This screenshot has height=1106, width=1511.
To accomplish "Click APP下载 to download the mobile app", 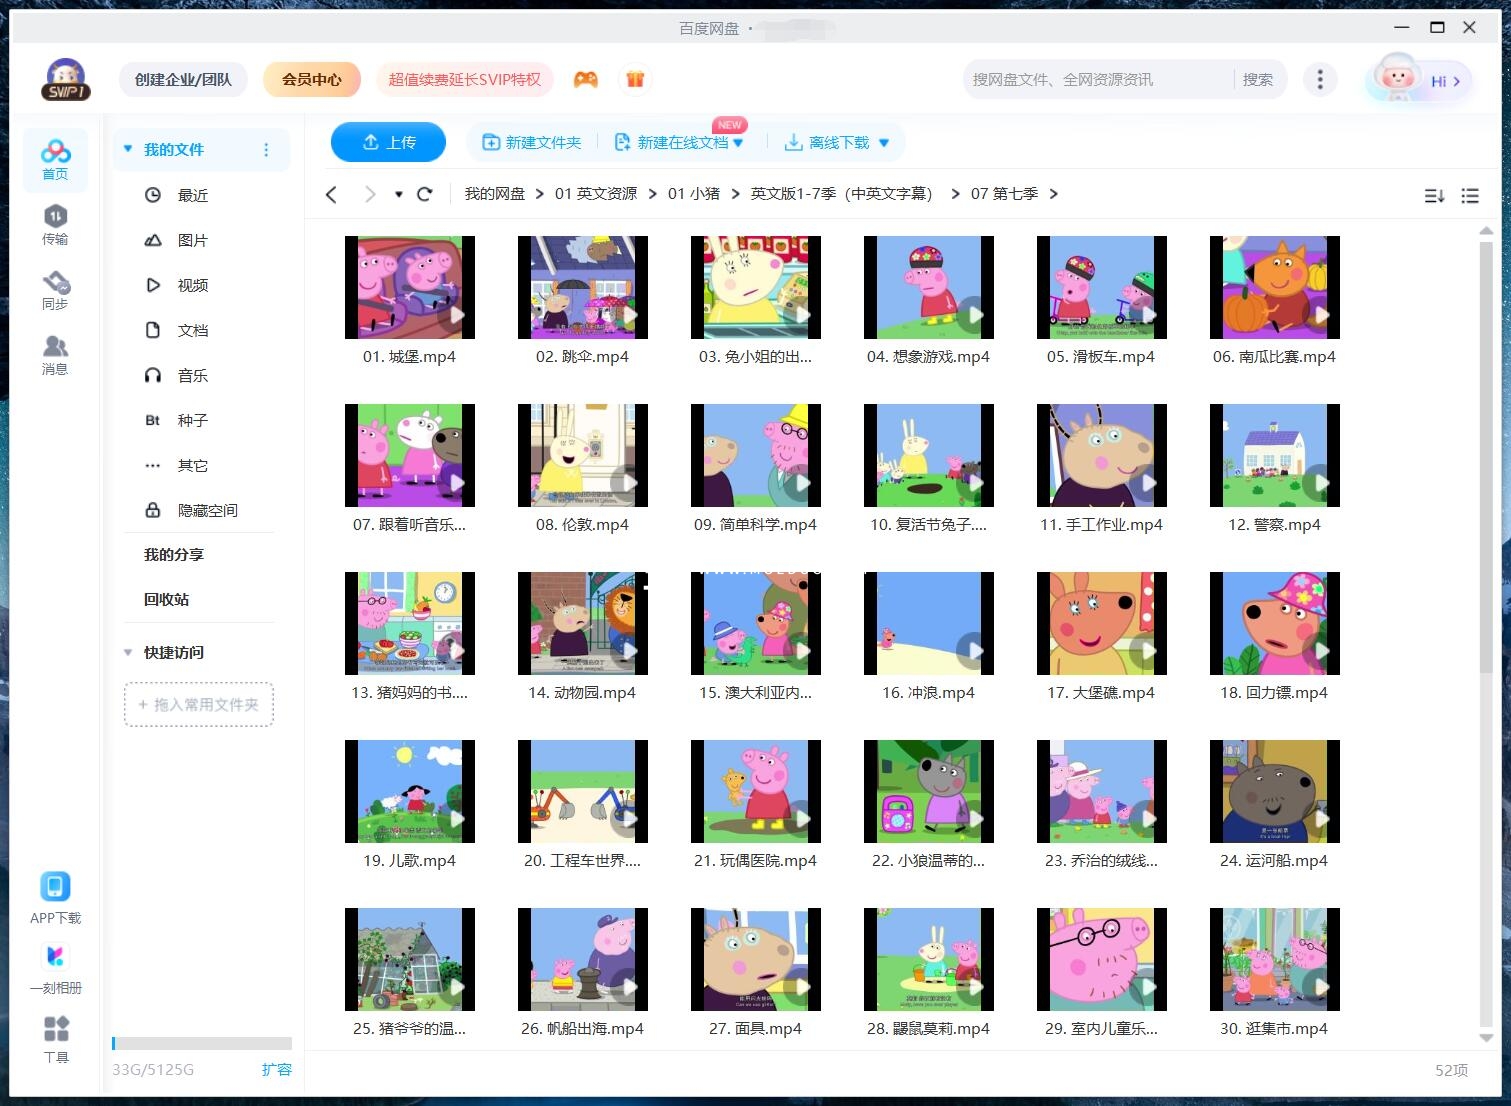I will 55,895.
